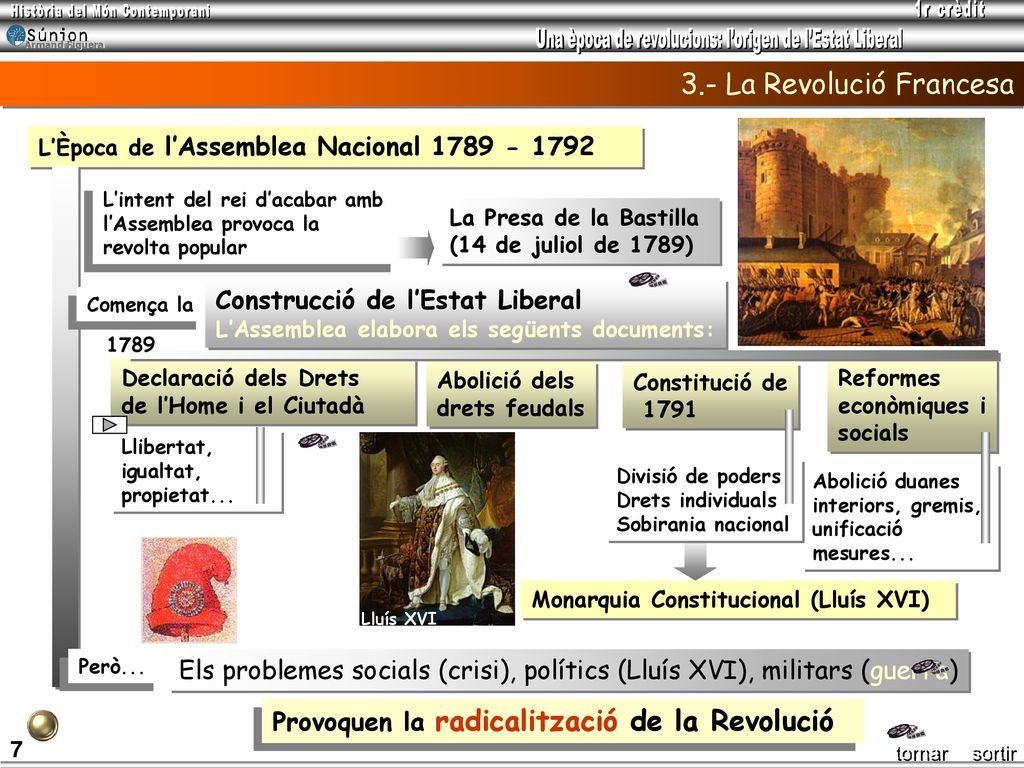
Task: Click 'Drets individuals' text
Action: click(696, 500)
